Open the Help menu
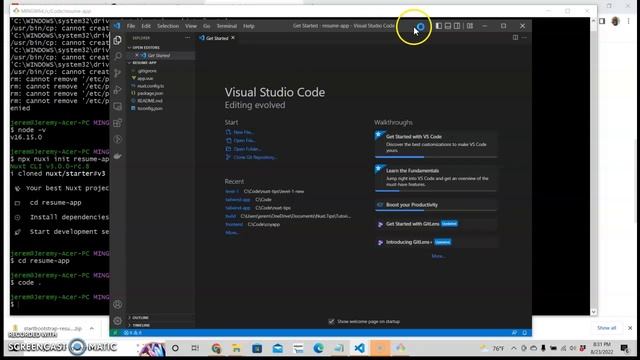The height and width of the screenshot is (360, 640). point(249,26)
